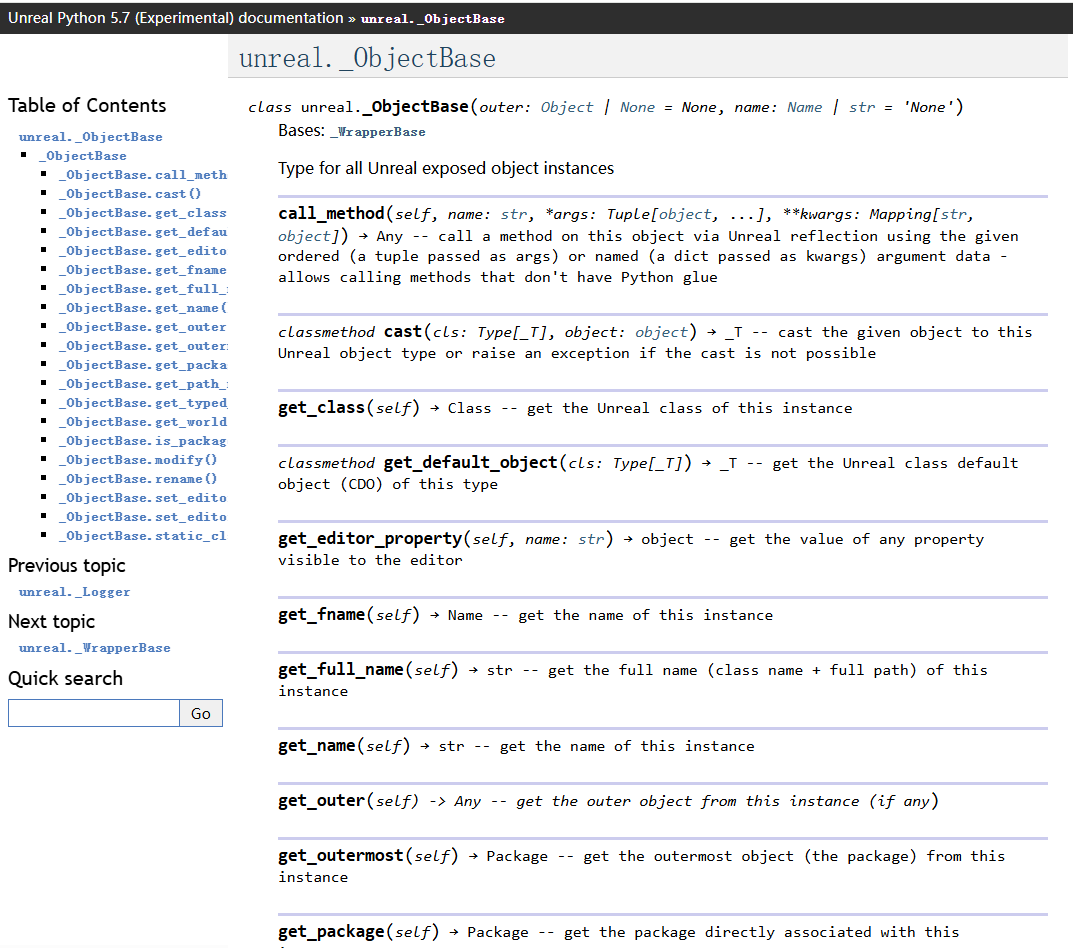Click call_method method name heading
The height and width of the screenshot is (948, 1073).
(x=331, y=214)
